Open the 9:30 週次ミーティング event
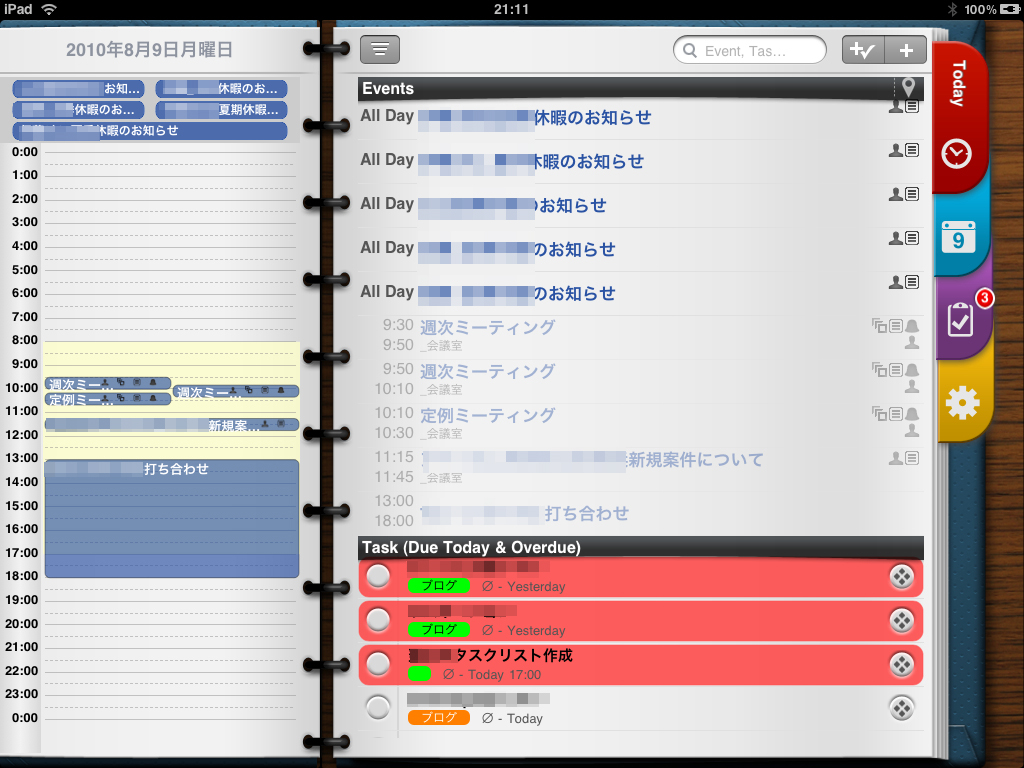The height and width of the screenshot is (768, 1024). 488,328
